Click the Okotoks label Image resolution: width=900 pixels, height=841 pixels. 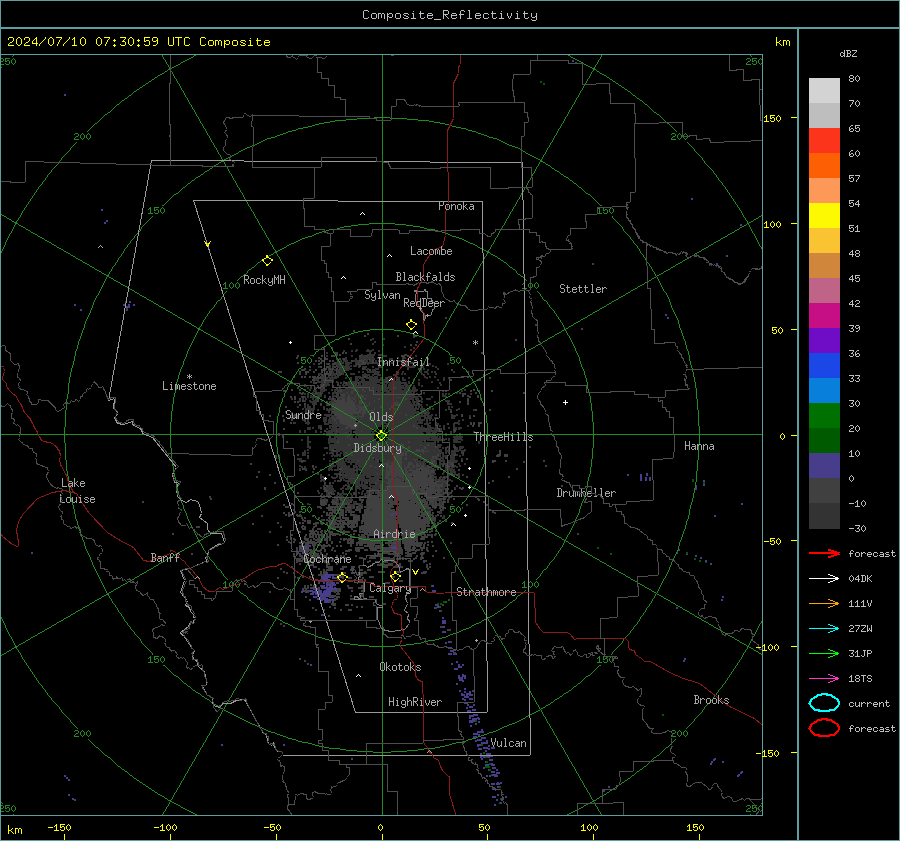tap(400, 667)
